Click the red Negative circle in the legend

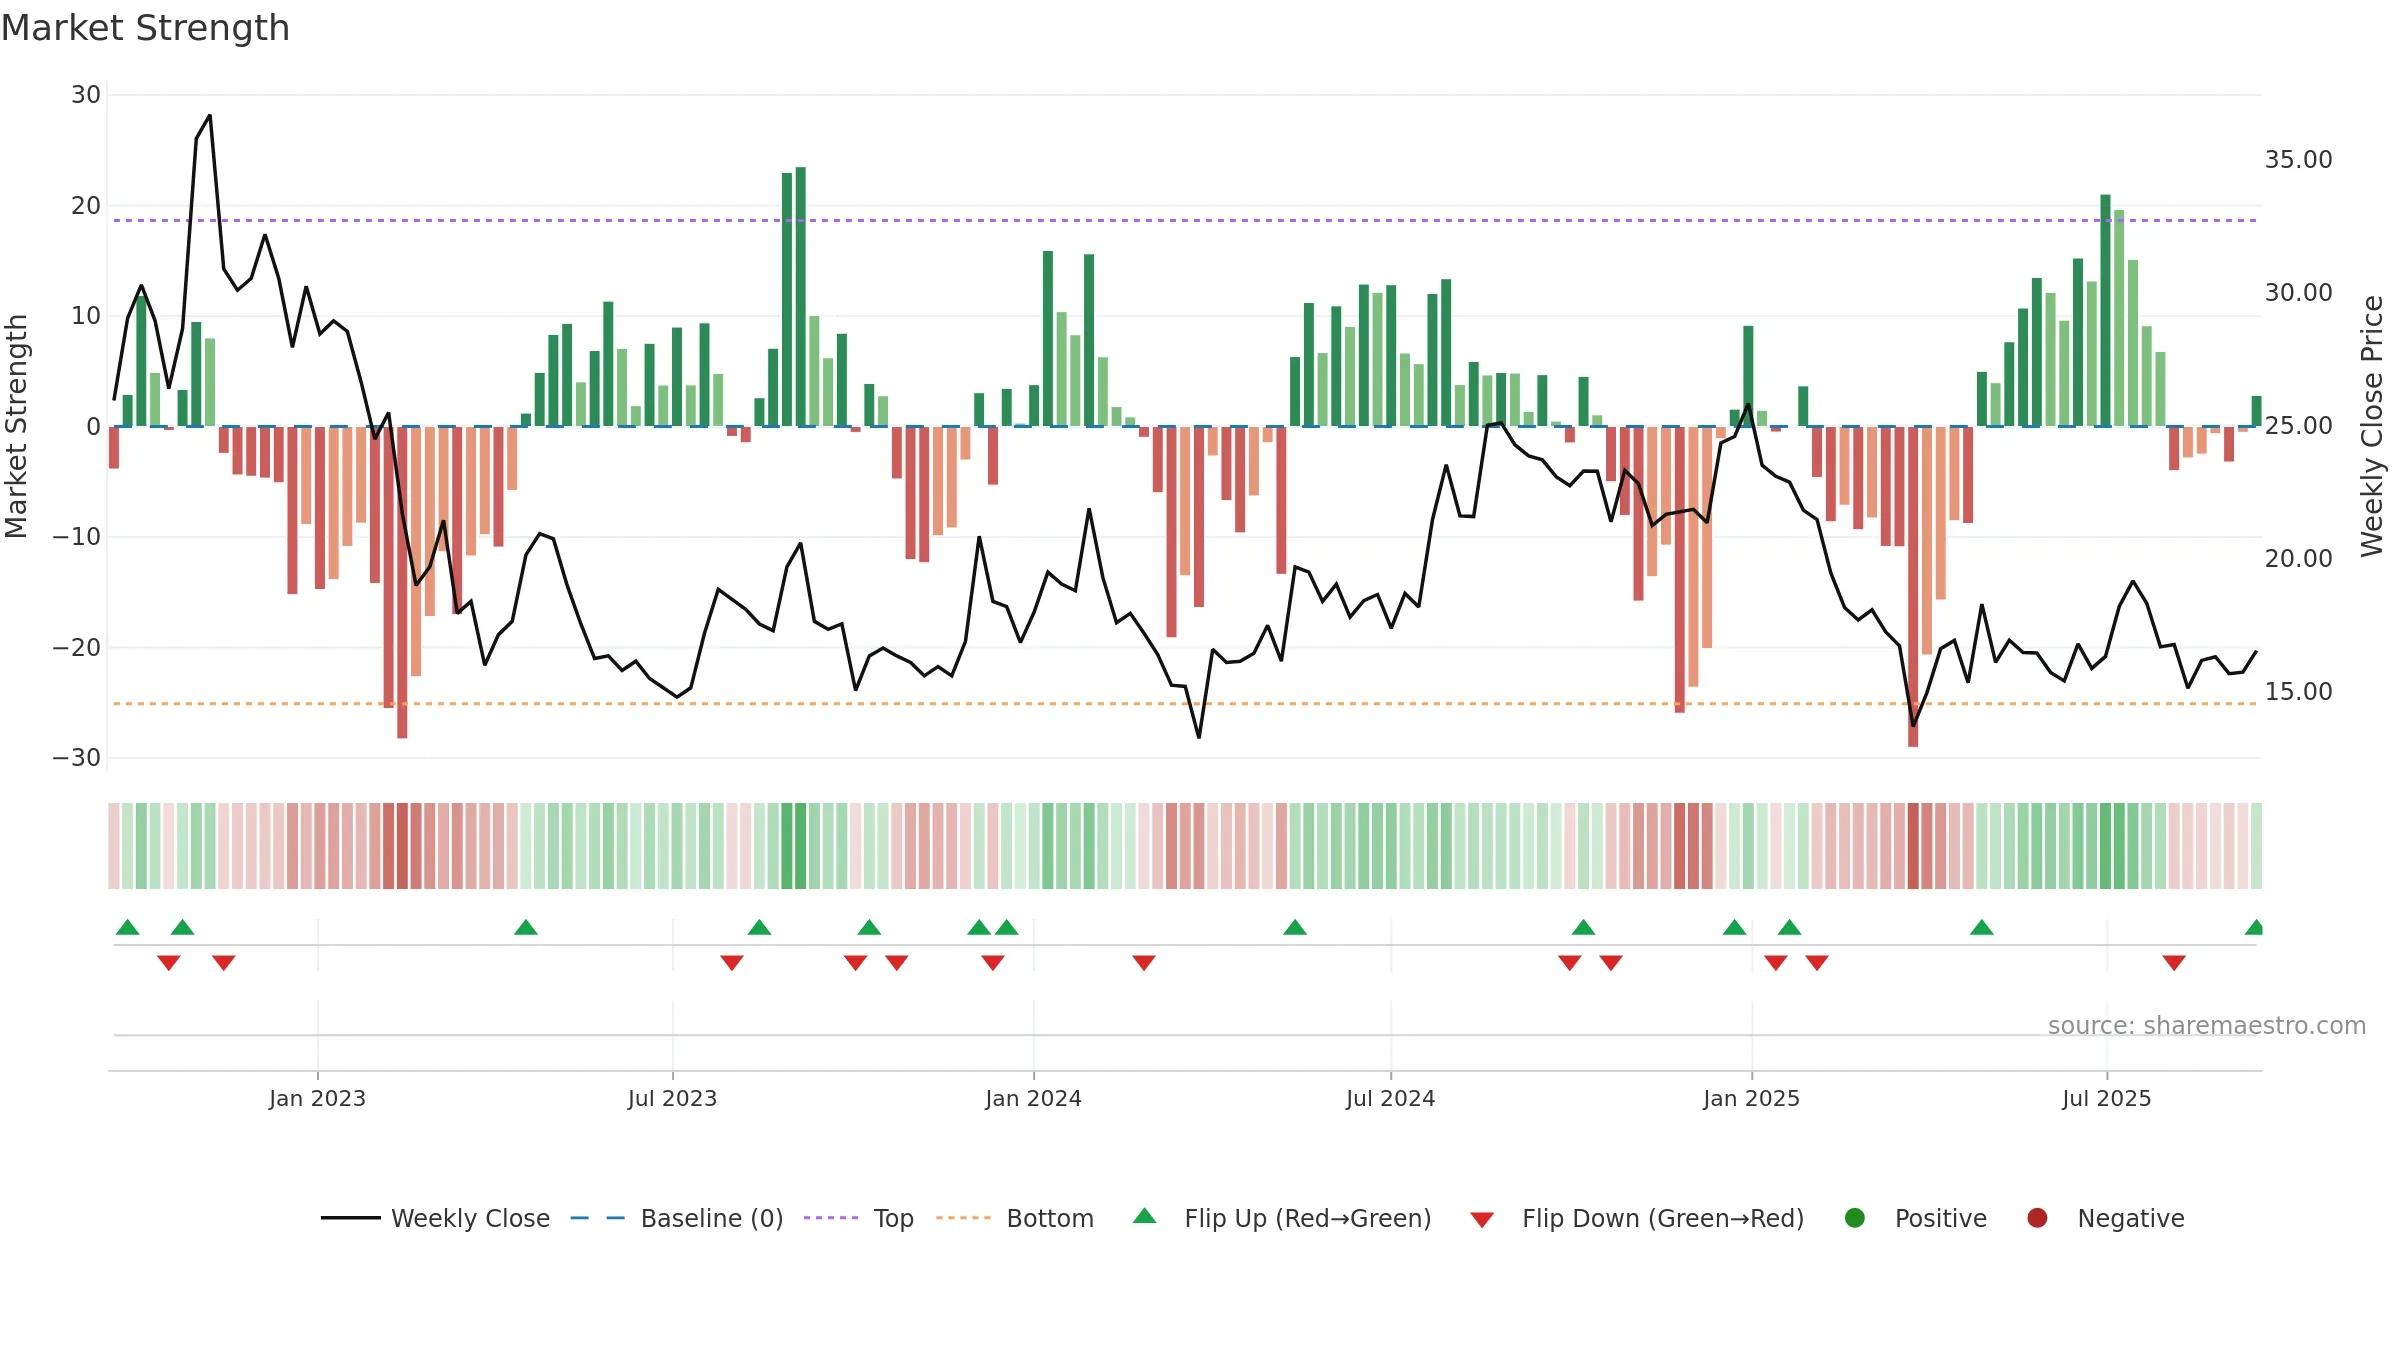(2037, 1218)
